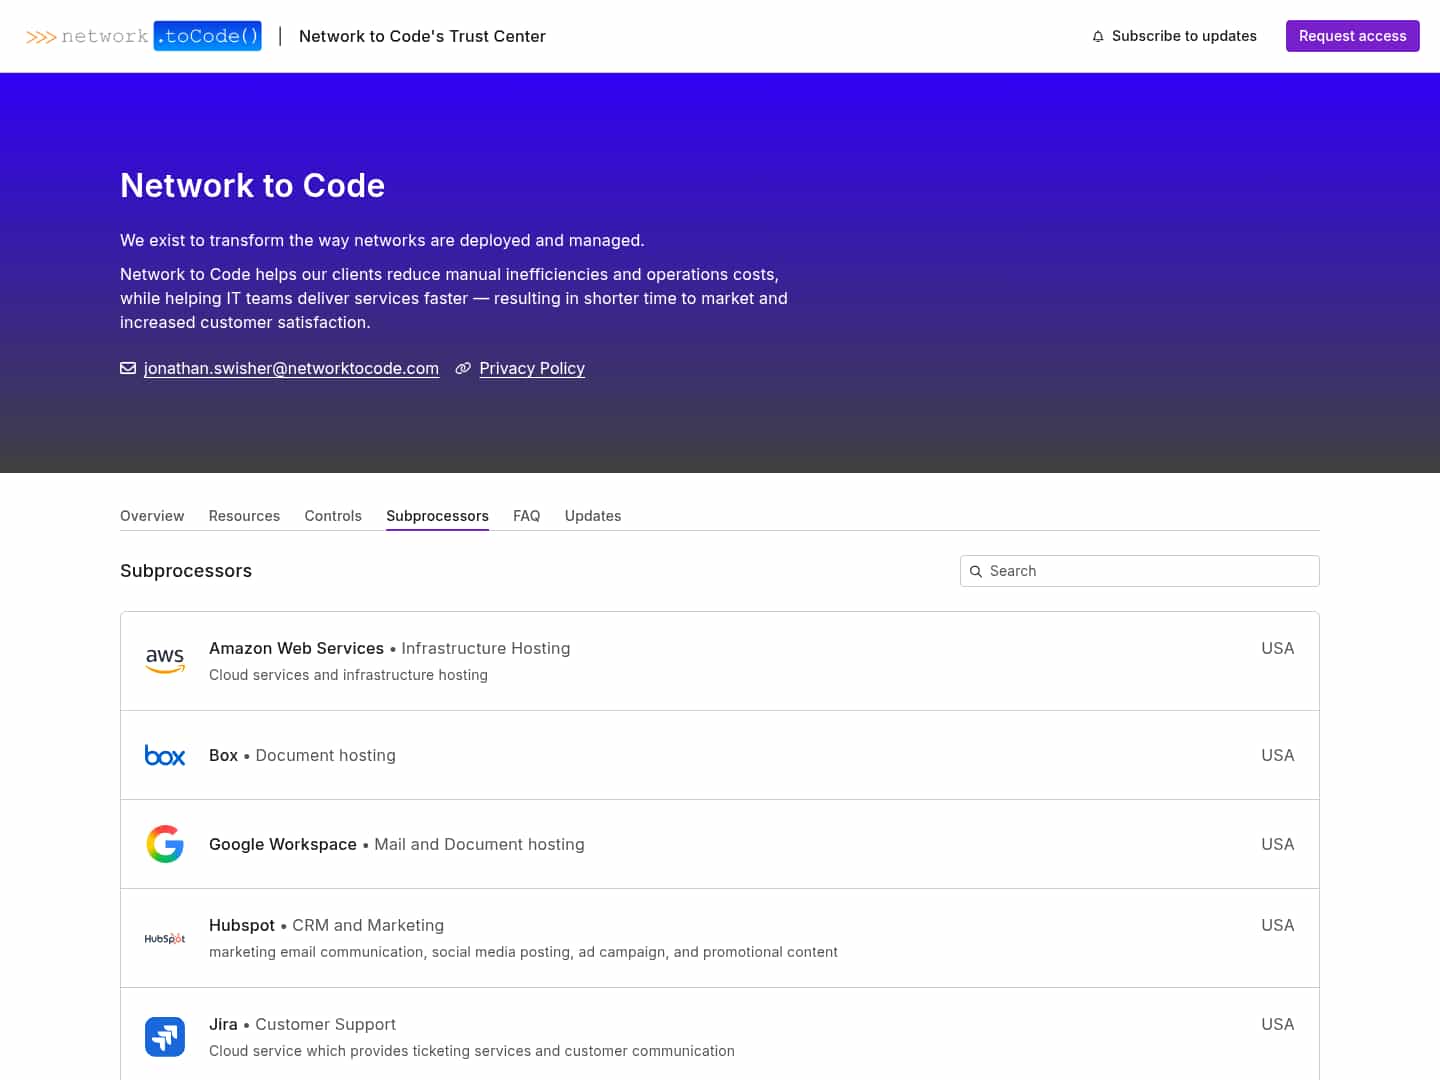Click the Jira subprocessor name

223,1024
